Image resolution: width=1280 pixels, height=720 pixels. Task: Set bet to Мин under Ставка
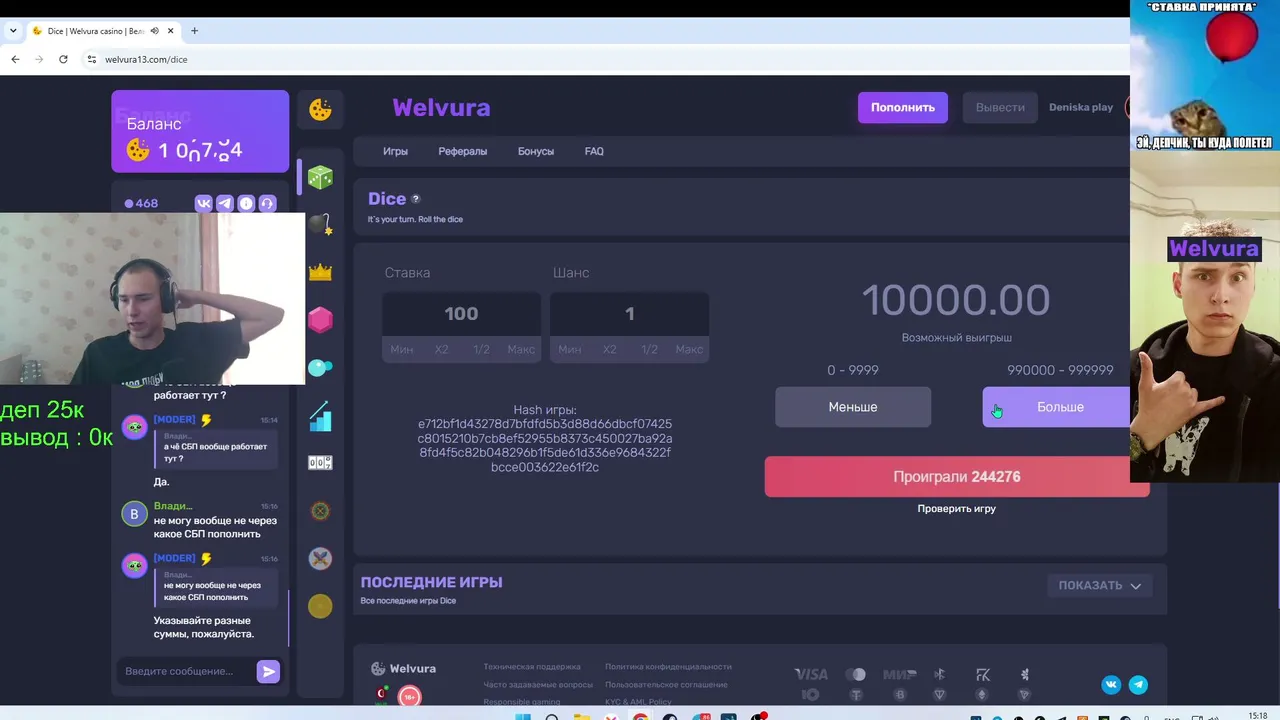(402, 349)
